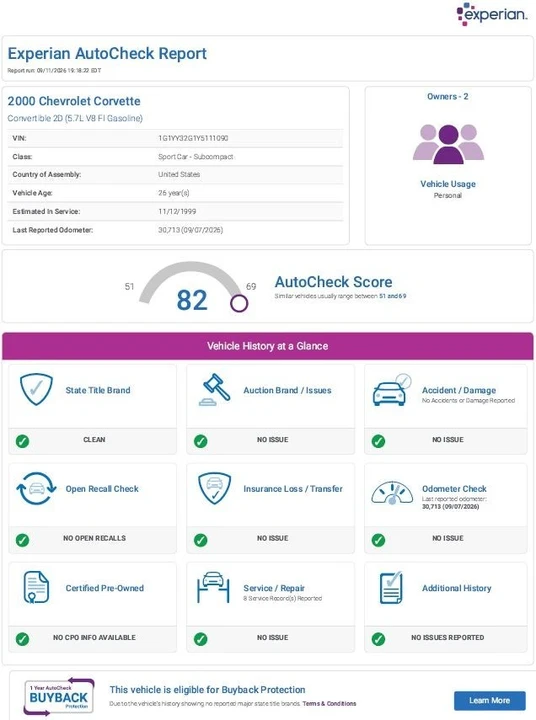Click the Certified Pre-Owned document icon
The image size is (536, 720).
[36, 587]
